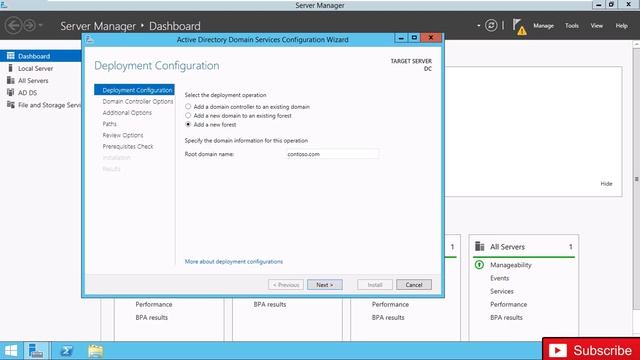Screen dimensions: 640x360
Task: Open the notifications flag with warning
Action: tap(519, 27)
